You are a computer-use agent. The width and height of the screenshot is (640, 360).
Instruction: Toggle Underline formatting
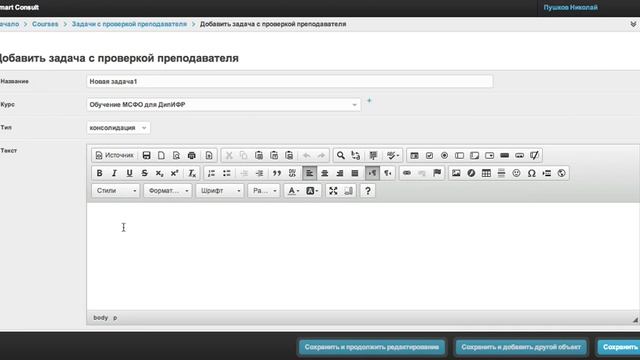[129, 173]
